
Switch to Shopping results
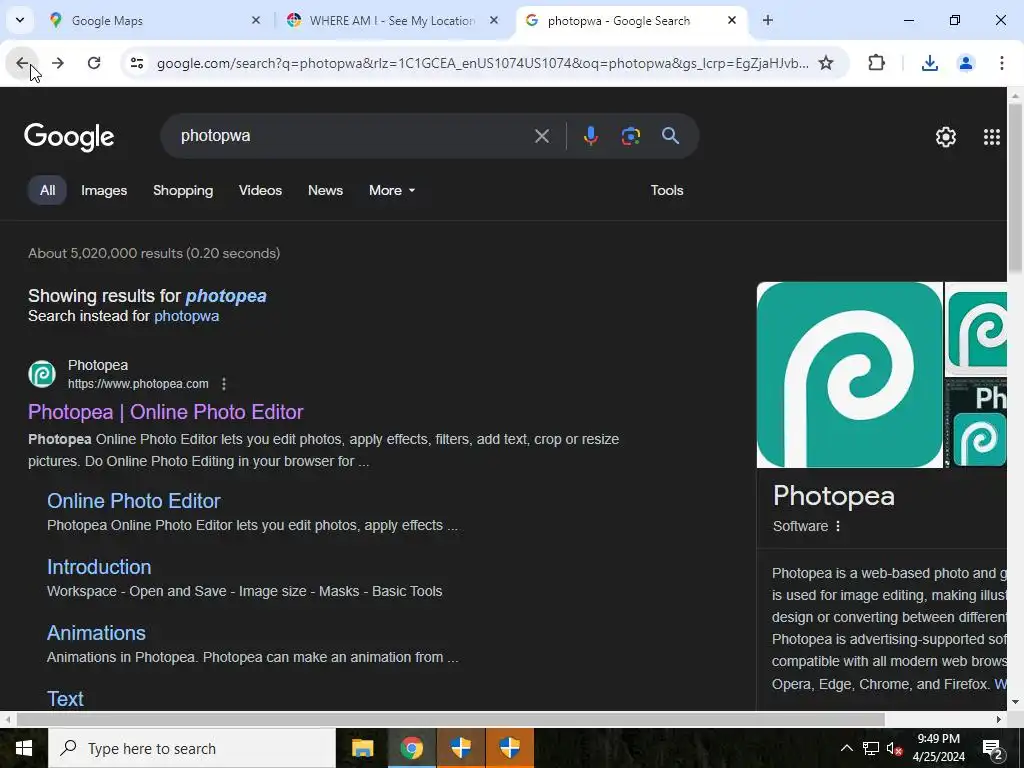pyautogui.click(x=183, y=190)
